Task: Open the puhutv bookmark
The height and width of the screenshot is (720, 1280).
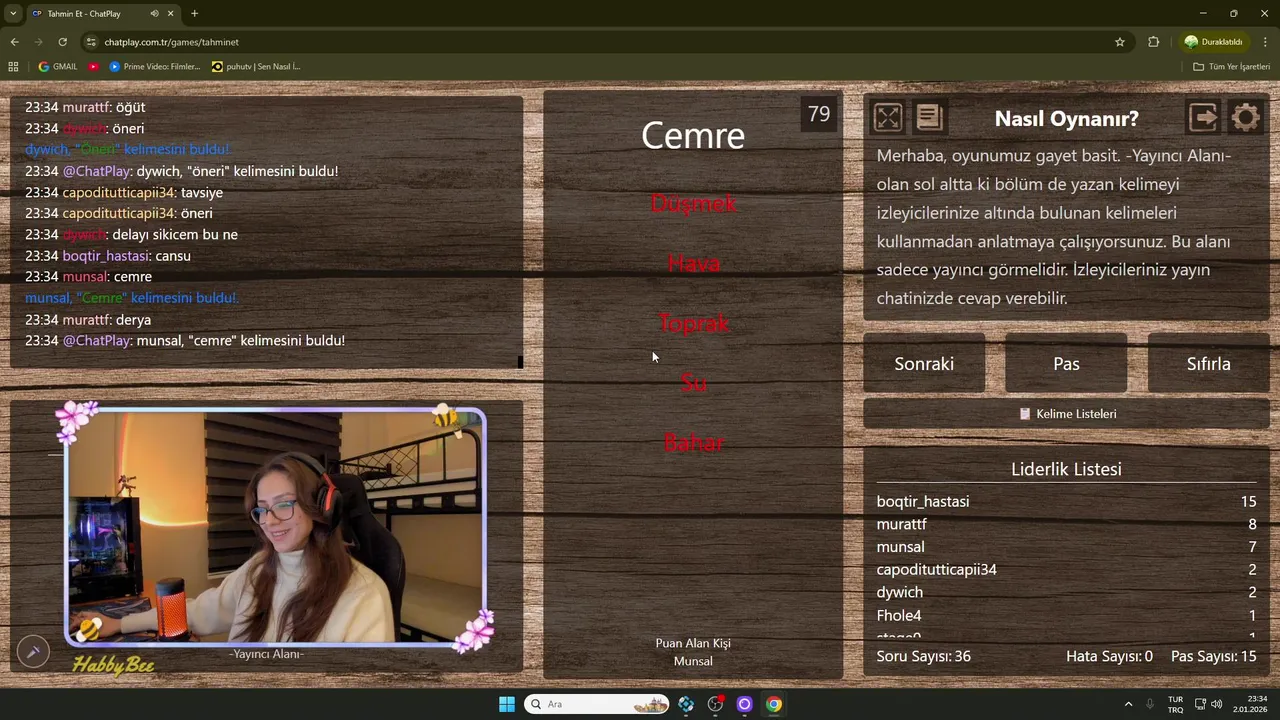Action: [x=256, y=66]
